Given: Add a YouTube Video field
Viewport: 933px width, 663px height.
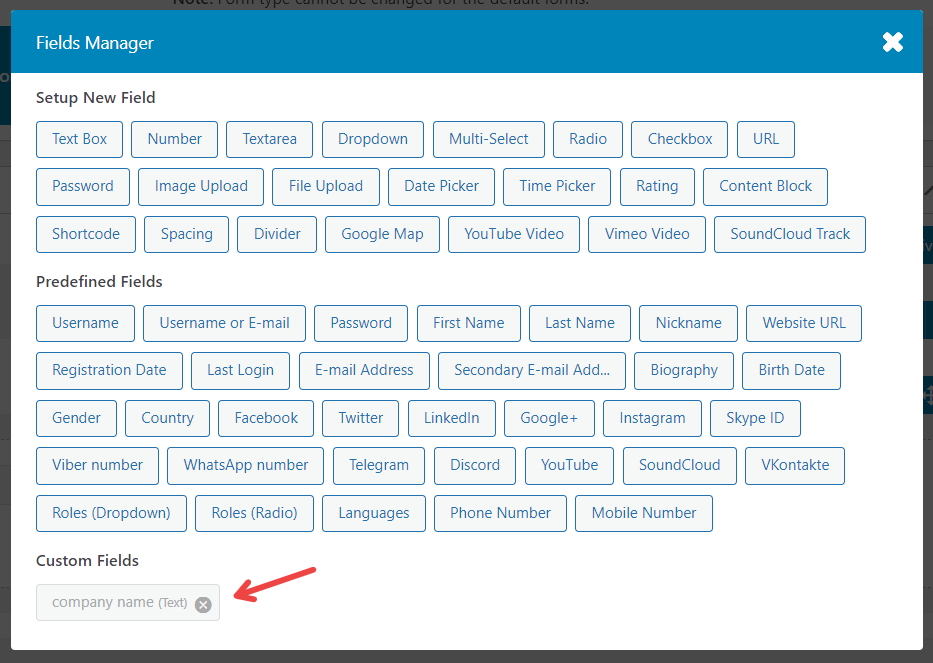Looking at the screenshot, I should point(513,234).
